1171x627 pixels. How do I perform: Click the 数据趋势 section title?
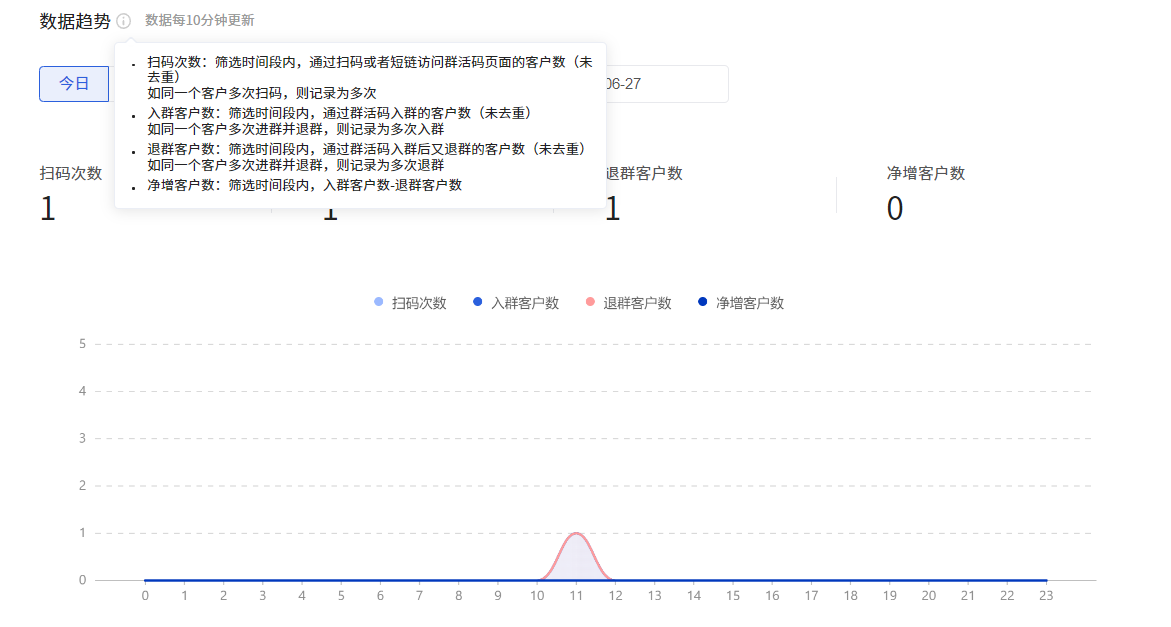click(x=75, y=21)
